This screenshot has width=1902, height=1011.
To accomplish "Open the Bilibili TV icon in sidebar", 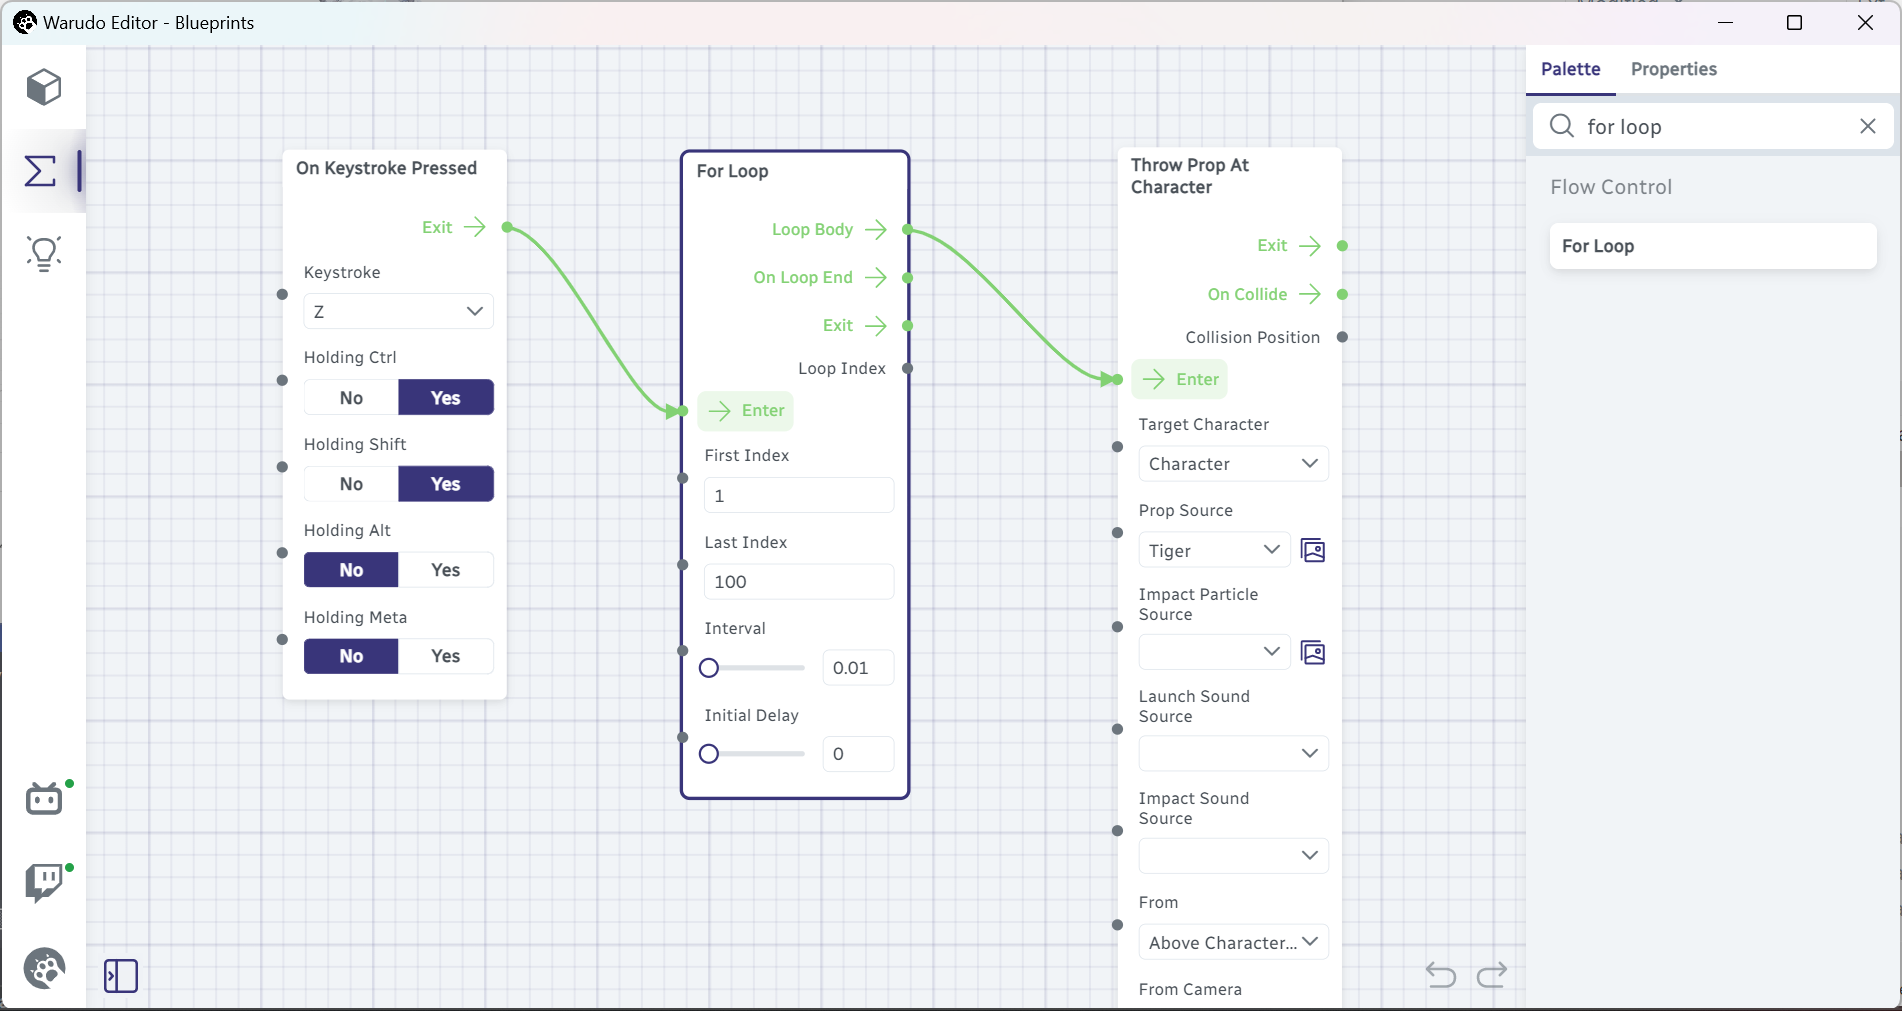I will [44, 798].
